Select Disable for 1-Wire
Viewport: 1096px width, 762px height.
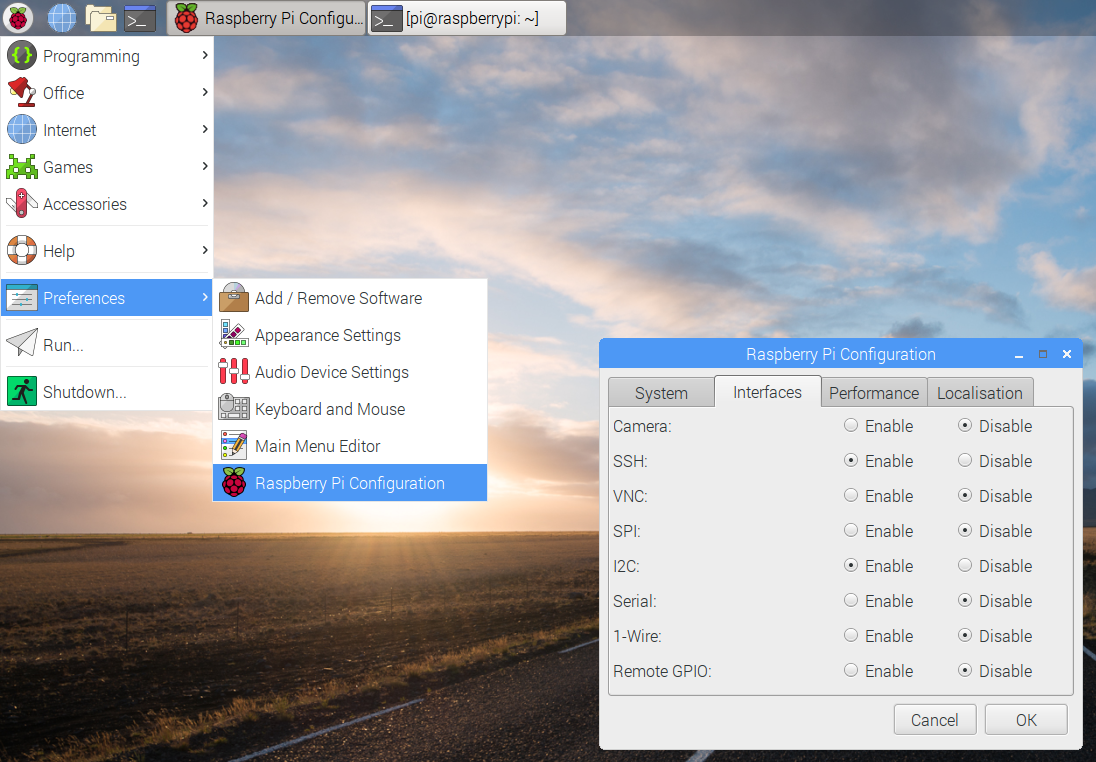click(965, 635)
